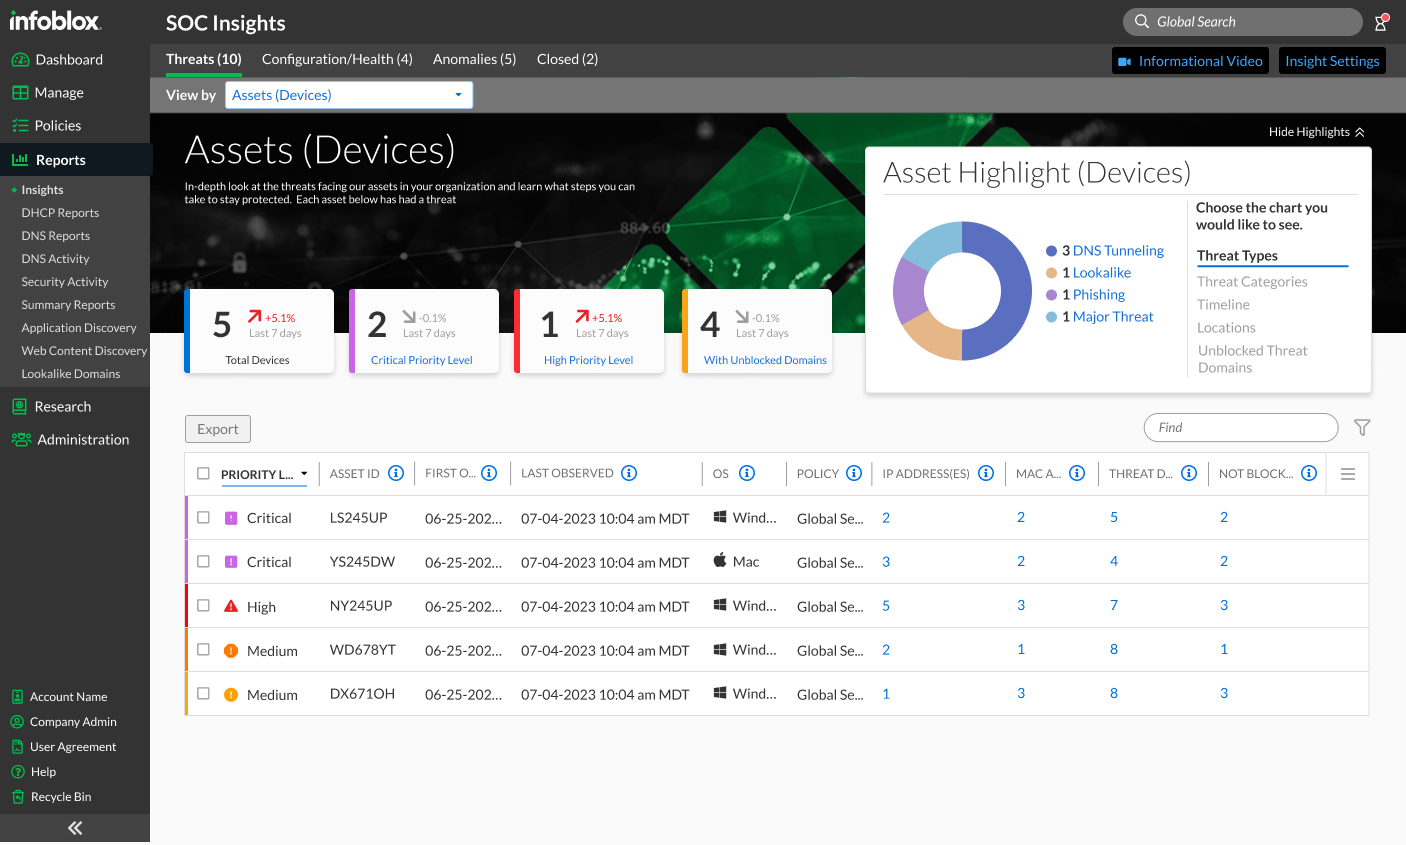Open the Dashboard sidebar icon
This screenshot has width=1406, height=845.
point(20,60)
